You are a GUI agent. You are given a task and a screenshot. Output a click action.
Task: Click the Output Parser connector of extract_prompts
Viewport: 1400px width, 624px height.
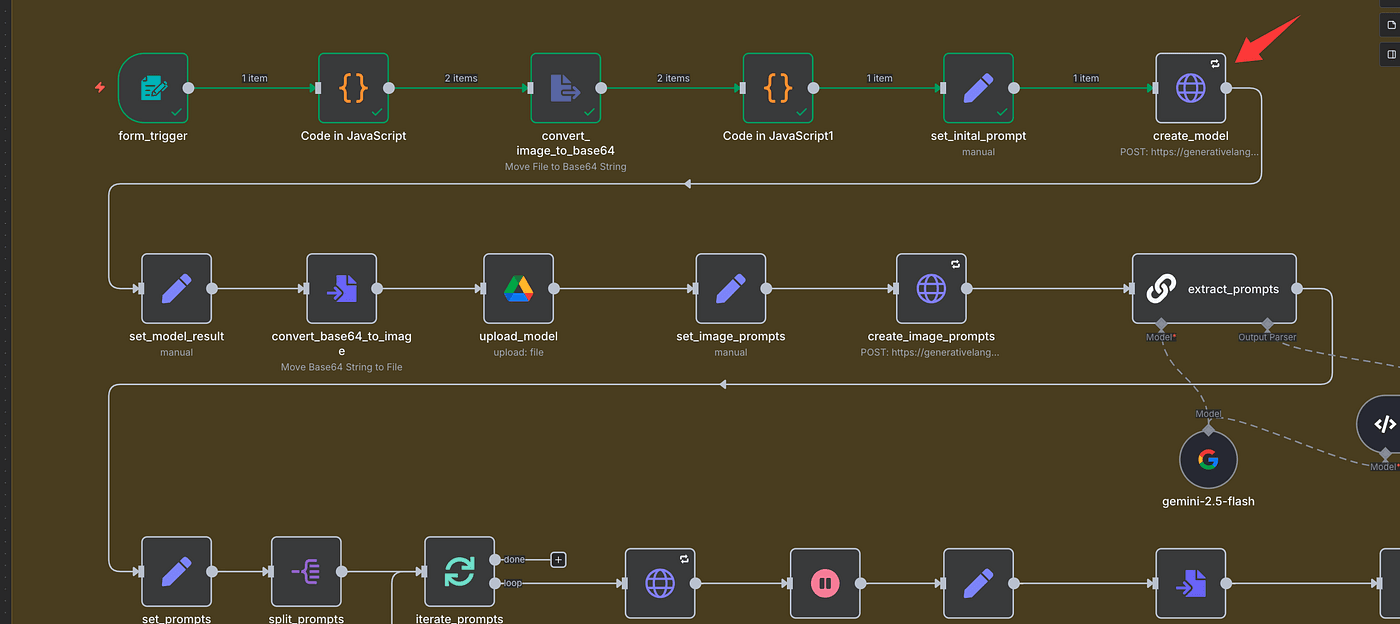click(x=1267, y=325)
